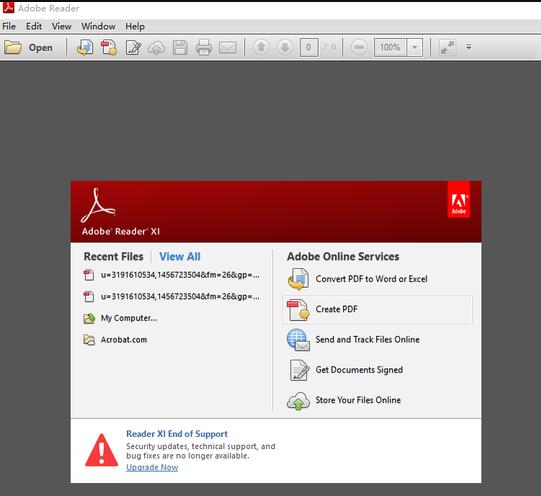Click the Acrobat.com folder icon

(x=89, y=340)
